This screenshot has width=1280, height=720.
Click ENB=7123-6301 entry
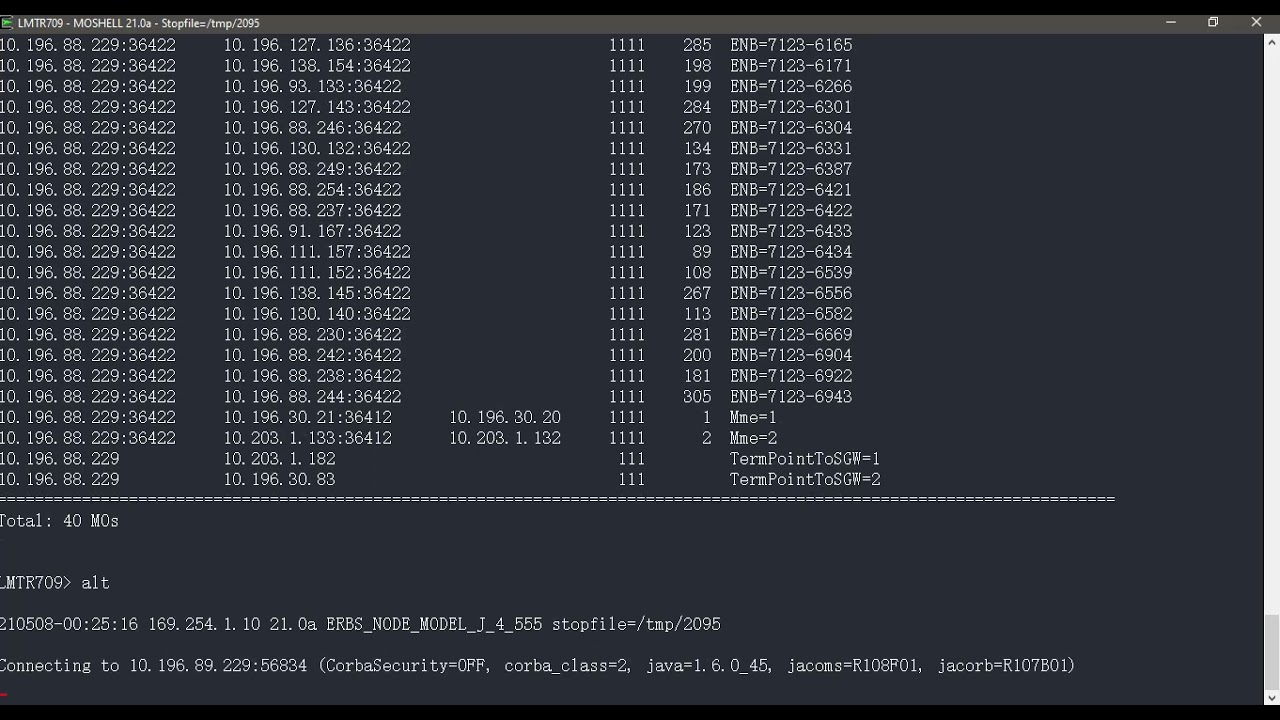(x=791, y=107)
